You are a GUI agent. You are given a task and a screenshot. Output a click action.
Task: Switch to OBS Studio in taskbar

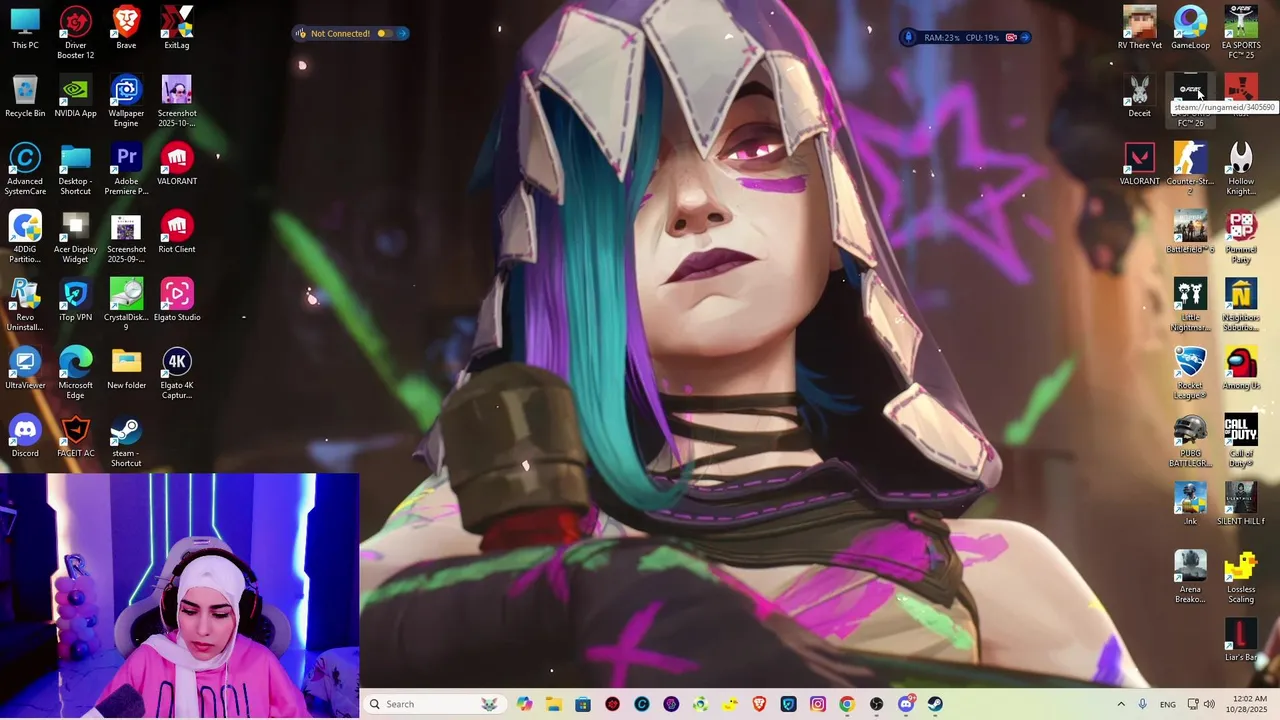876,704
